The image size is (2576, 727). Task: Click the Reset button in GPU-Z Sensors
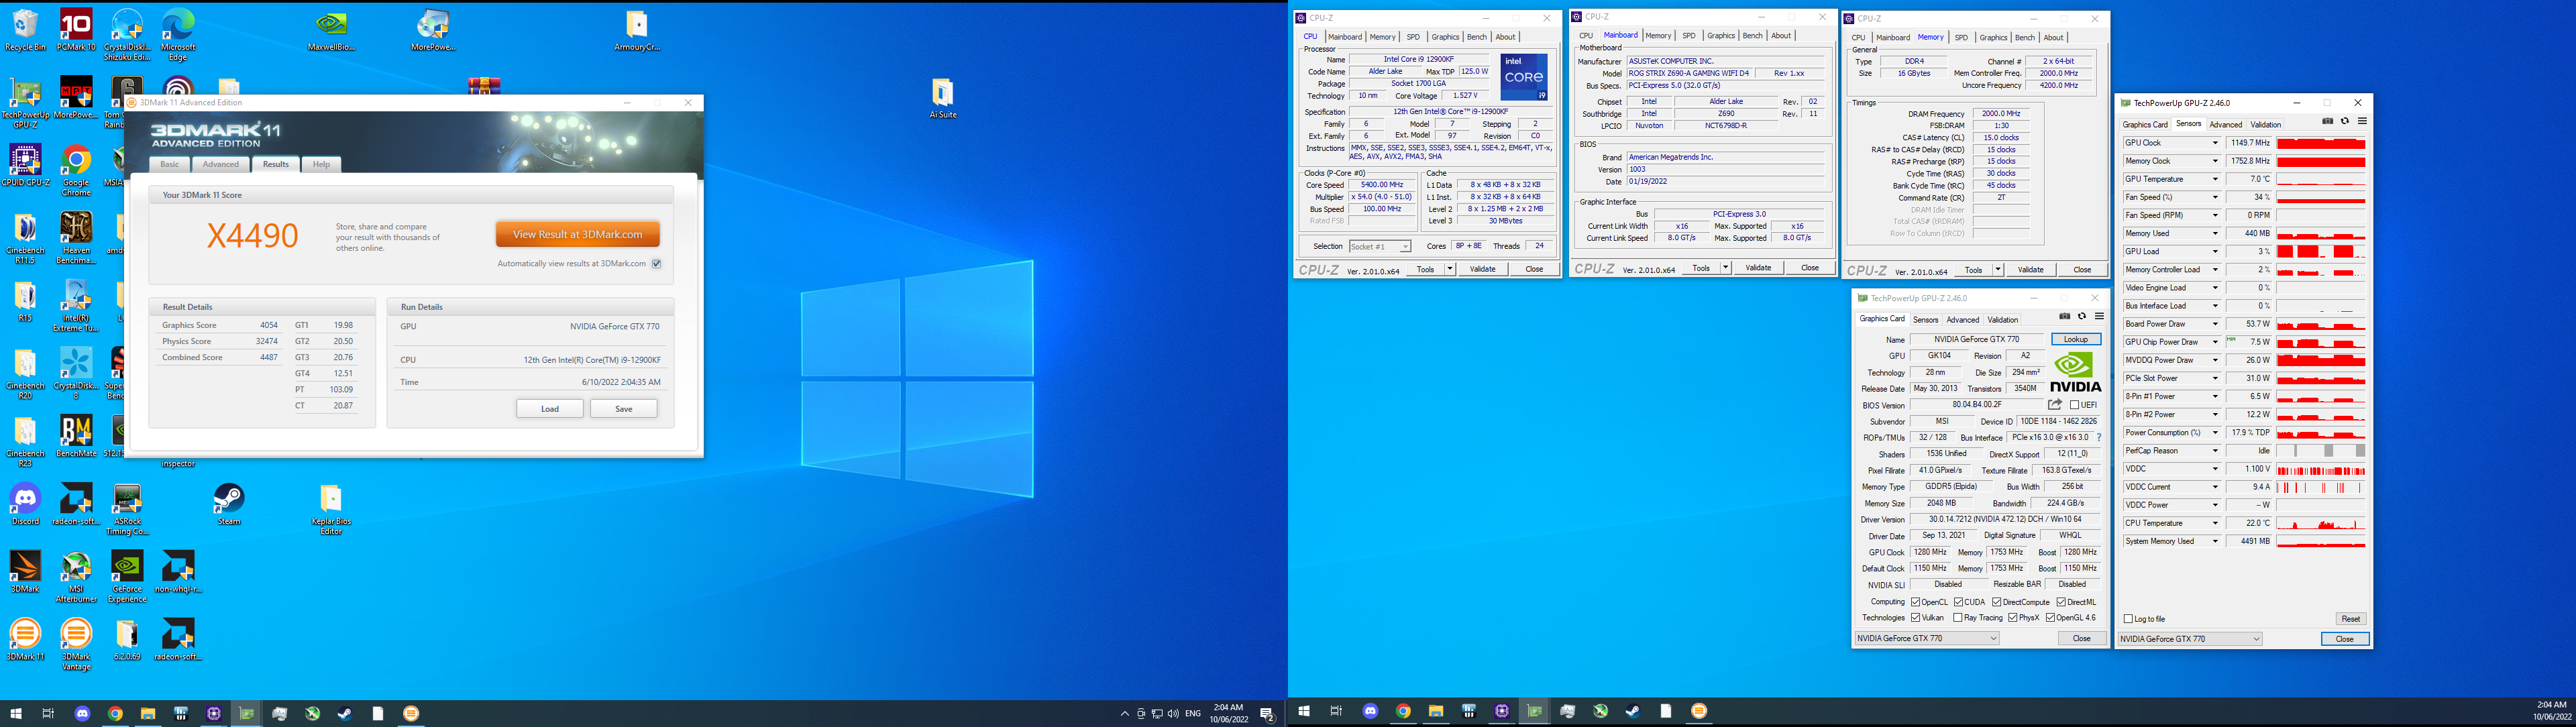pyautogui.click(x=2350, y=619)
